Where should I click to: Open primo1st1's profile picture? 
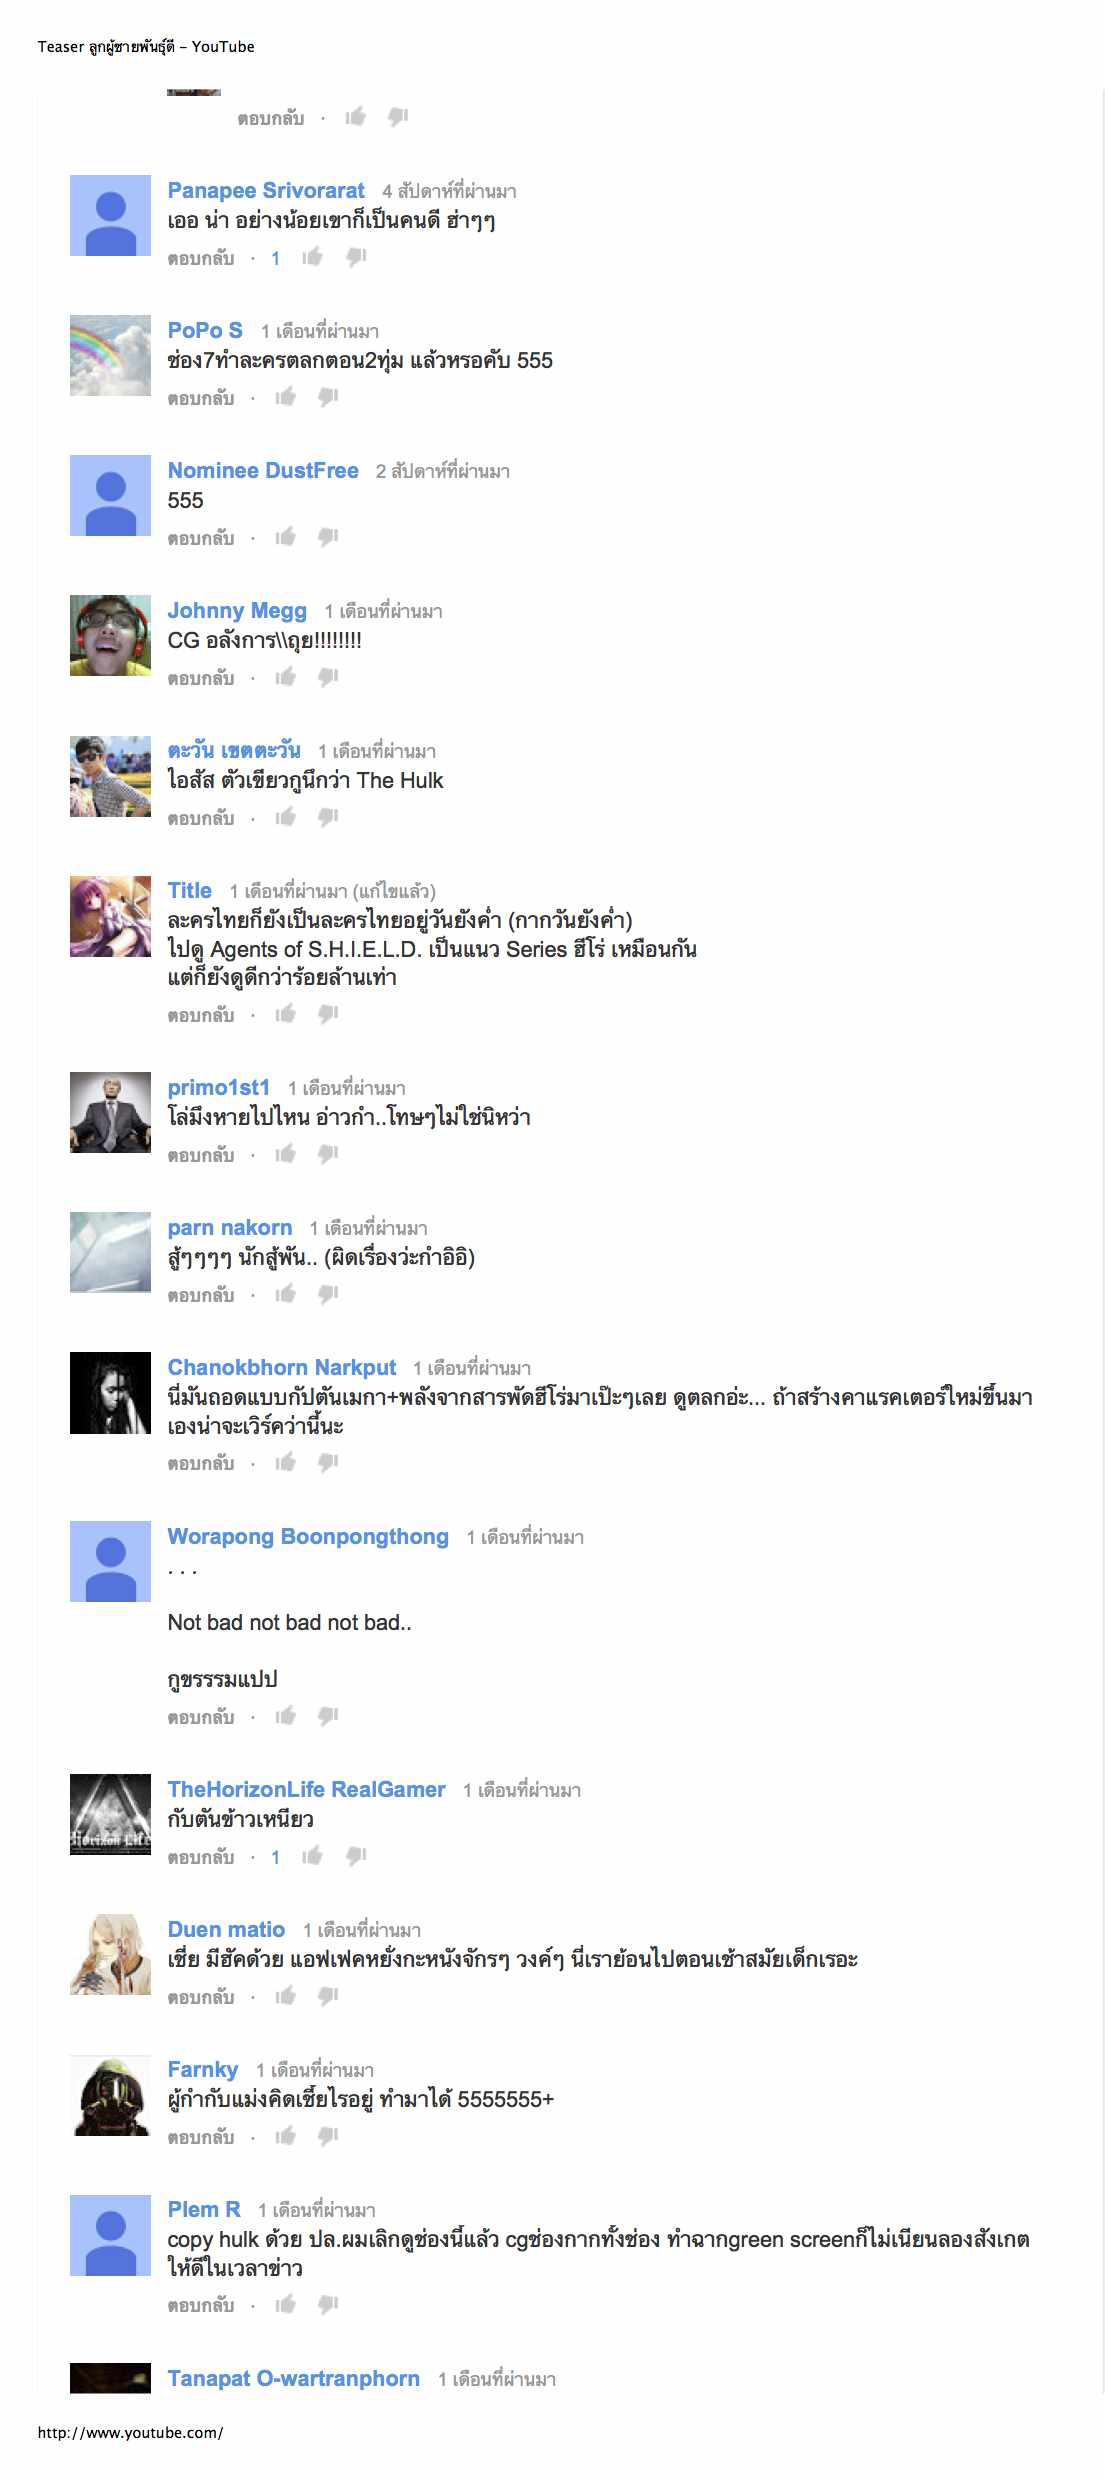[x=110, y=1112]
